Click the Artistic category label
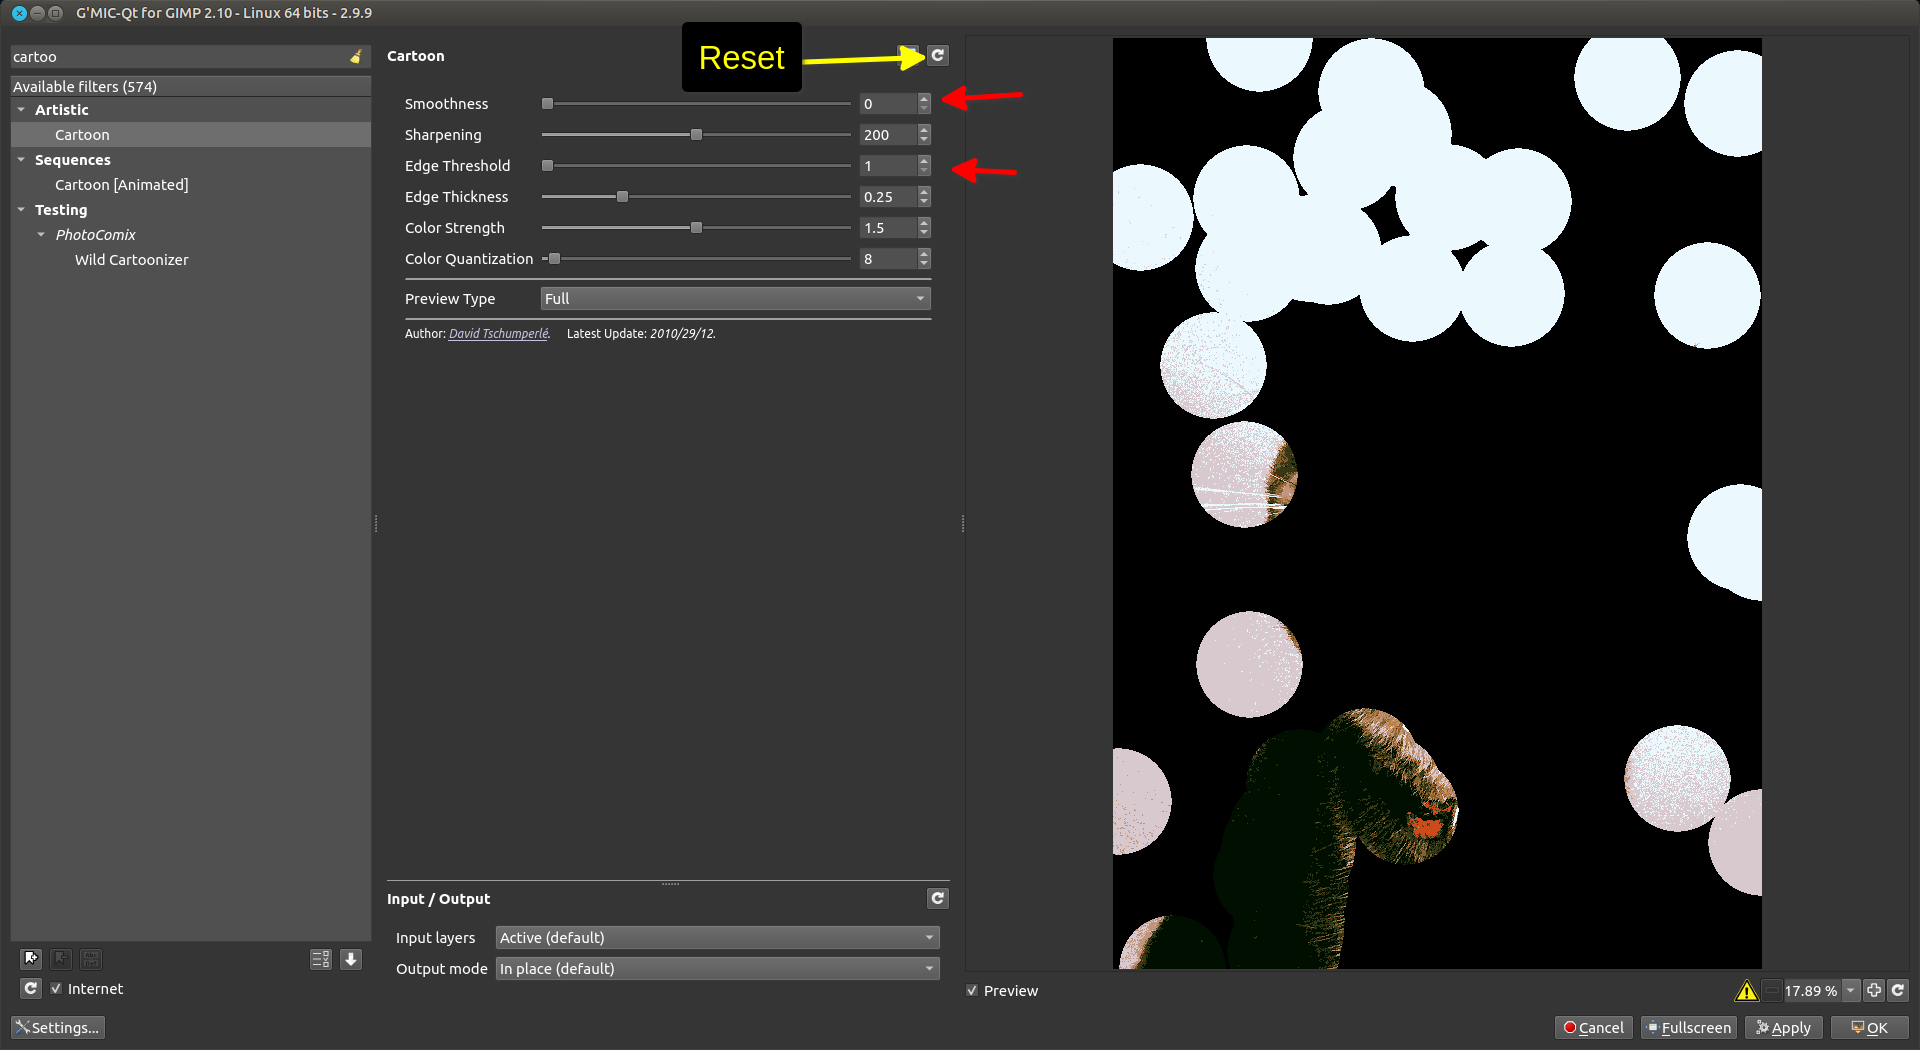 click(x=62, y=110)
